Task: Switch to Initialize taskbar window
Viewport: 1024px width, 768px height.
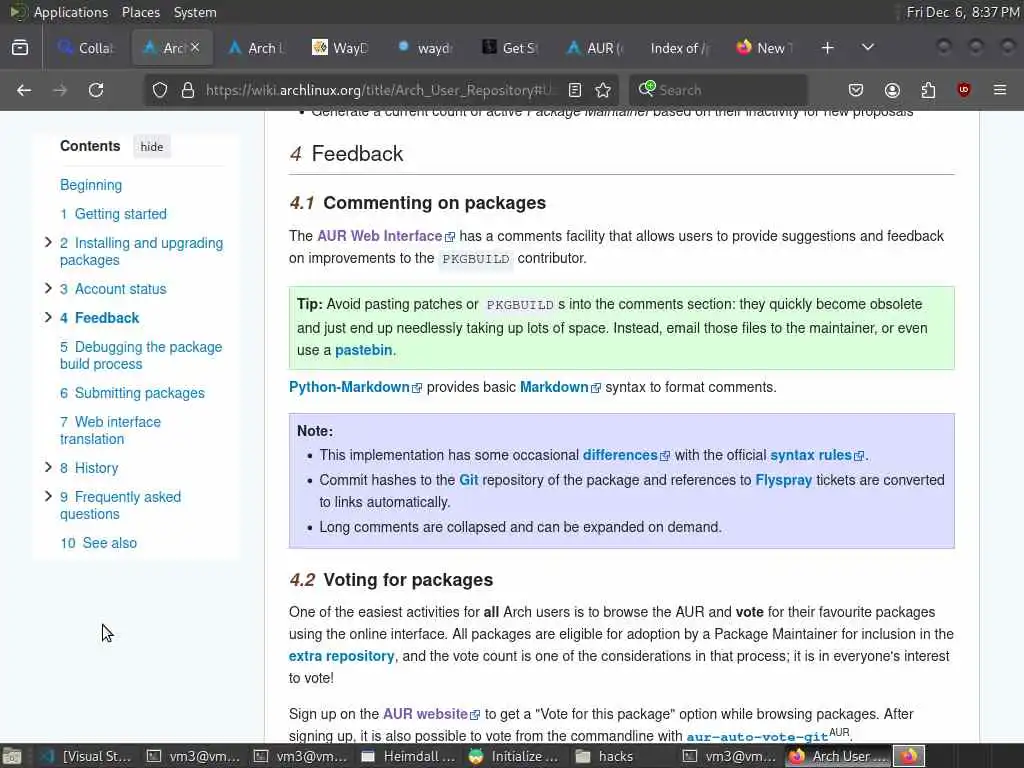Action: [515, 756]
